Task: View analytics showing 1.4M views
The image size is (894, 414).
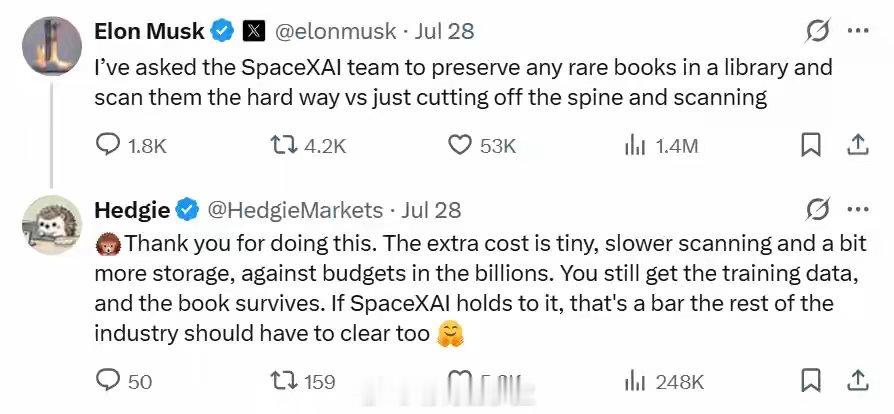Action: (661, 146)
